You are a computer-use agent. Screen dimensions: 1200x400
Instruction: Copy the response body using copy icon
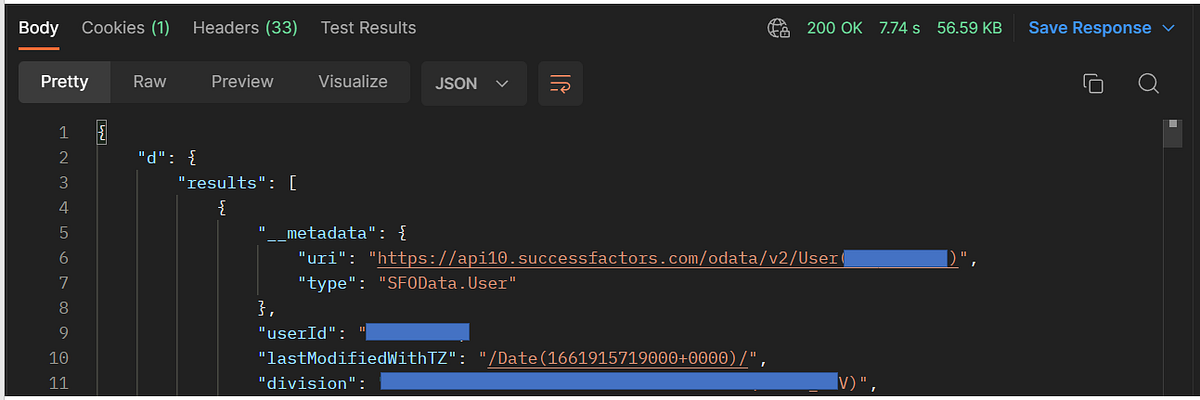[x=1093, y=83]
